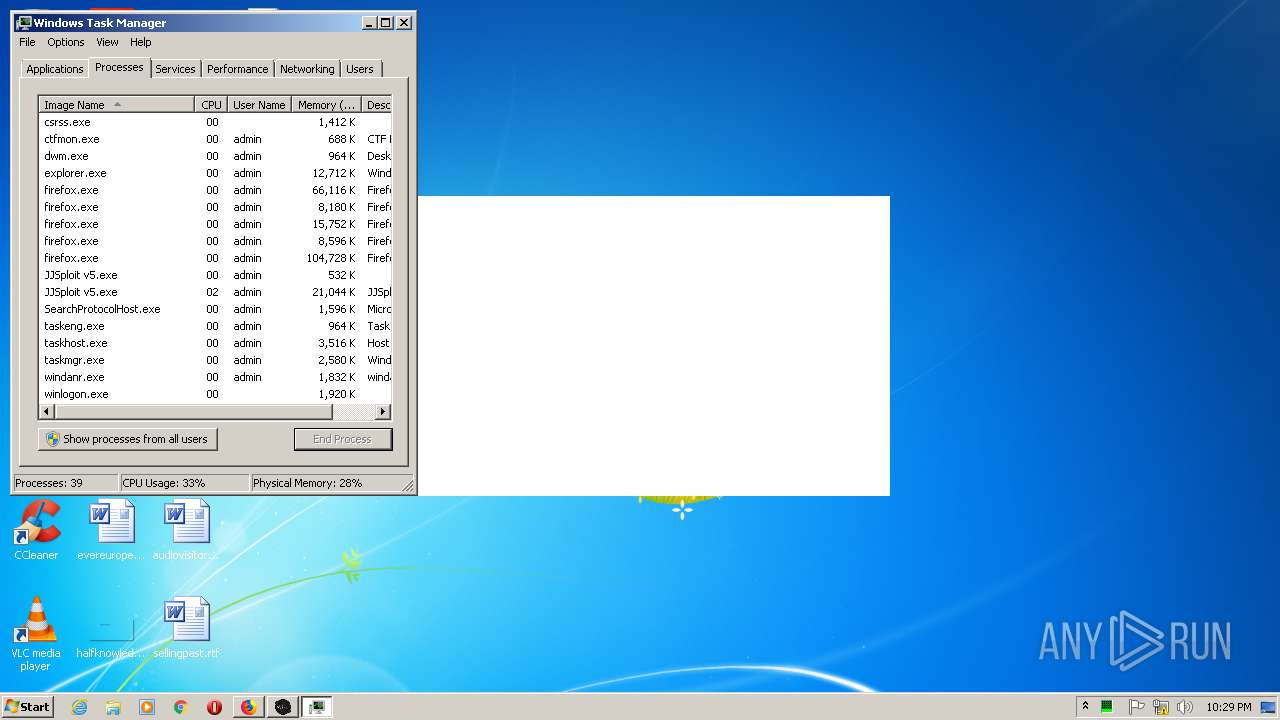Click the Processes: 39 status entry
Screen dimensions: 1280x720
(x=65, y=483)
